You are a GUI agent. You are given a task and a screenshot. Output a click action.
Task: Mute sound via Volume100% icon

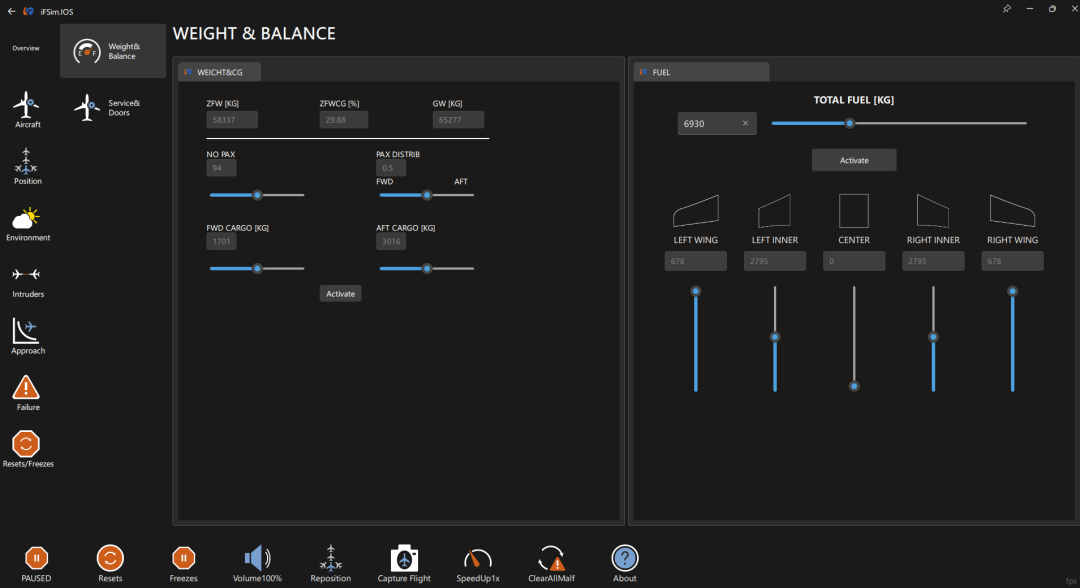click(257, 560)
